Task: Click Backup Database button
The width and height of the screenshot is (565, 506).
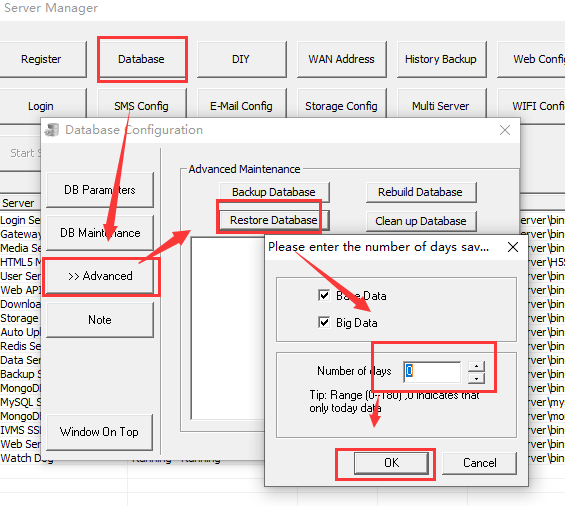Action: pyautogui.click(x=274, y=192)
